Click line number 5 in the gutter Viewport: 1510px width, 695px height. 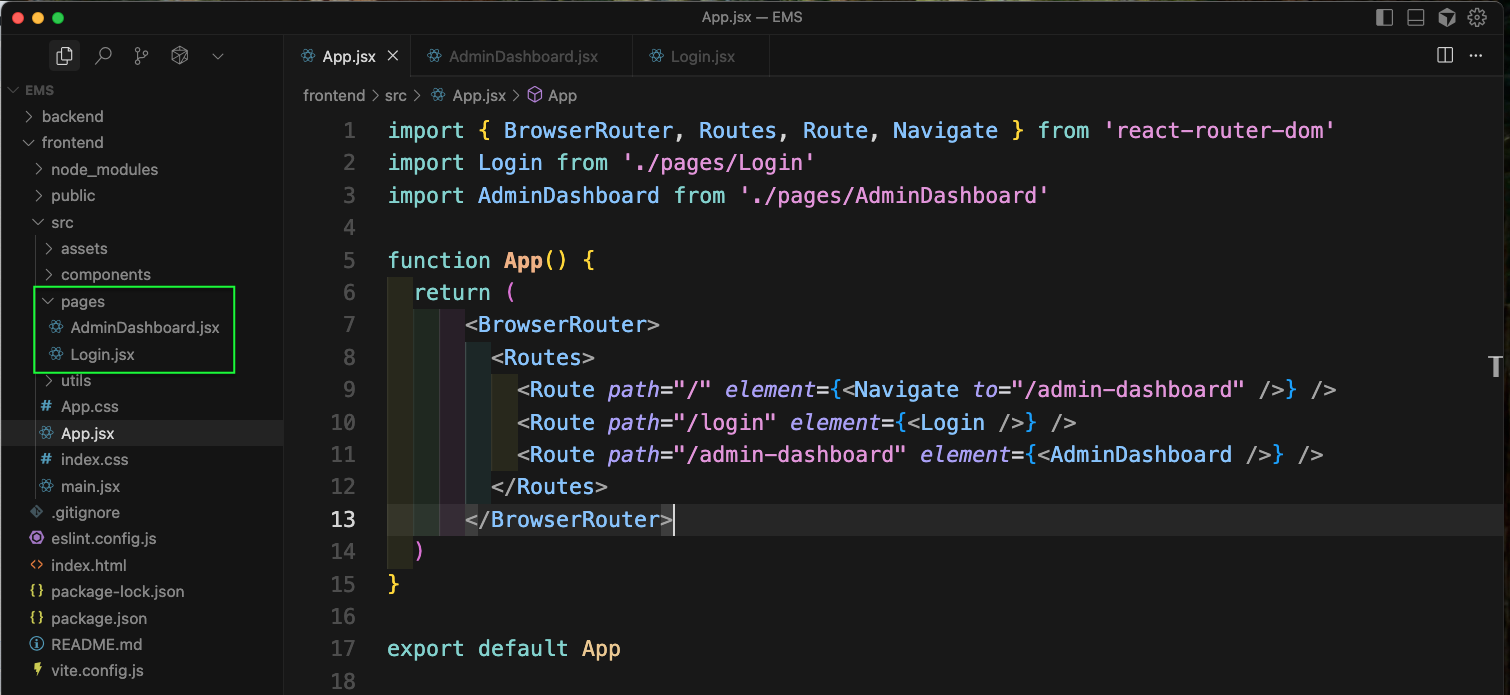349,260
